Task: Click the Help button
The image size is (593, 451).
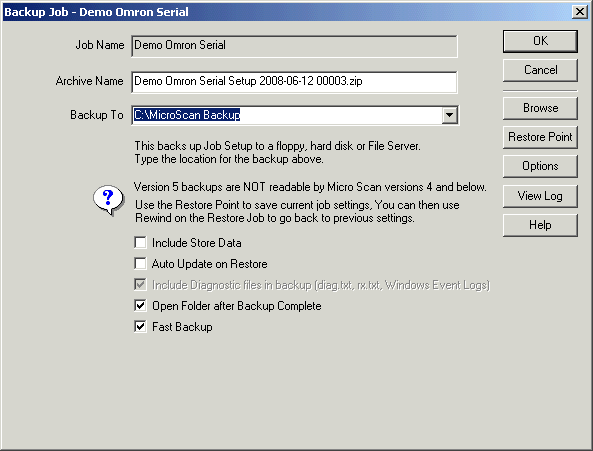Action: [540, 225]
